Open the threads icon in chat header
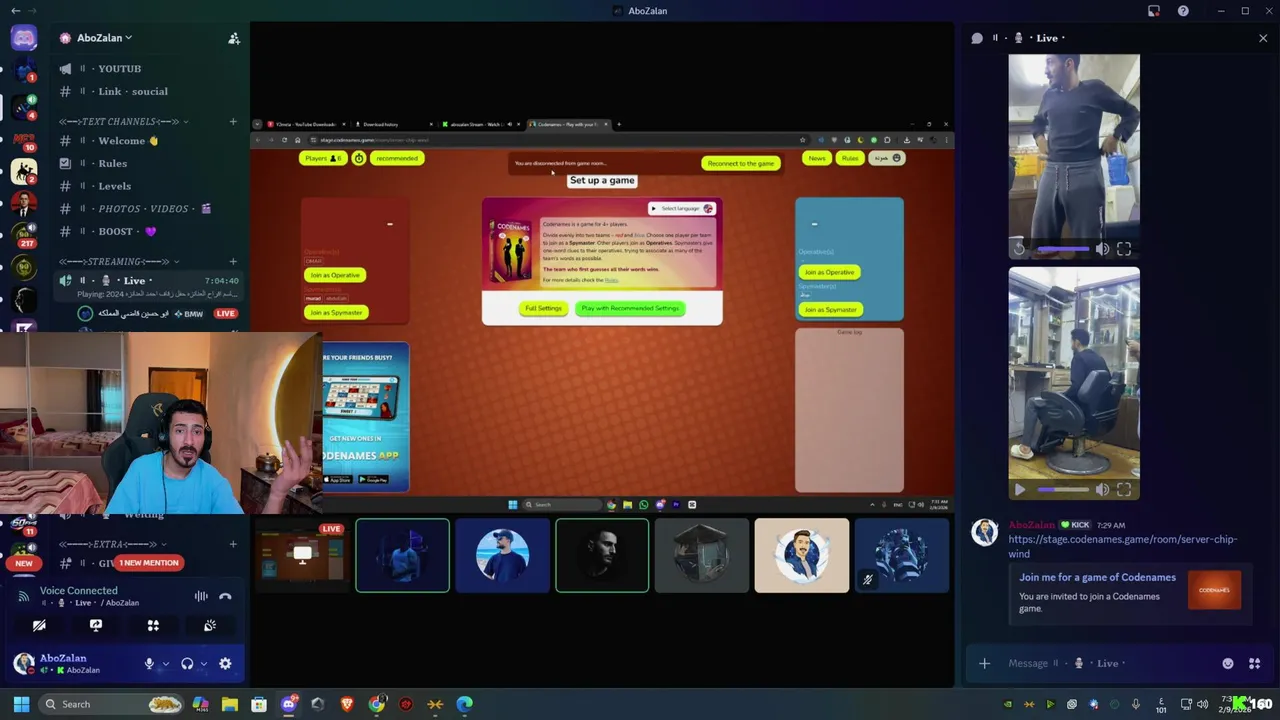The width and height of the screenshot is (1280, 720). click(977, 38)
